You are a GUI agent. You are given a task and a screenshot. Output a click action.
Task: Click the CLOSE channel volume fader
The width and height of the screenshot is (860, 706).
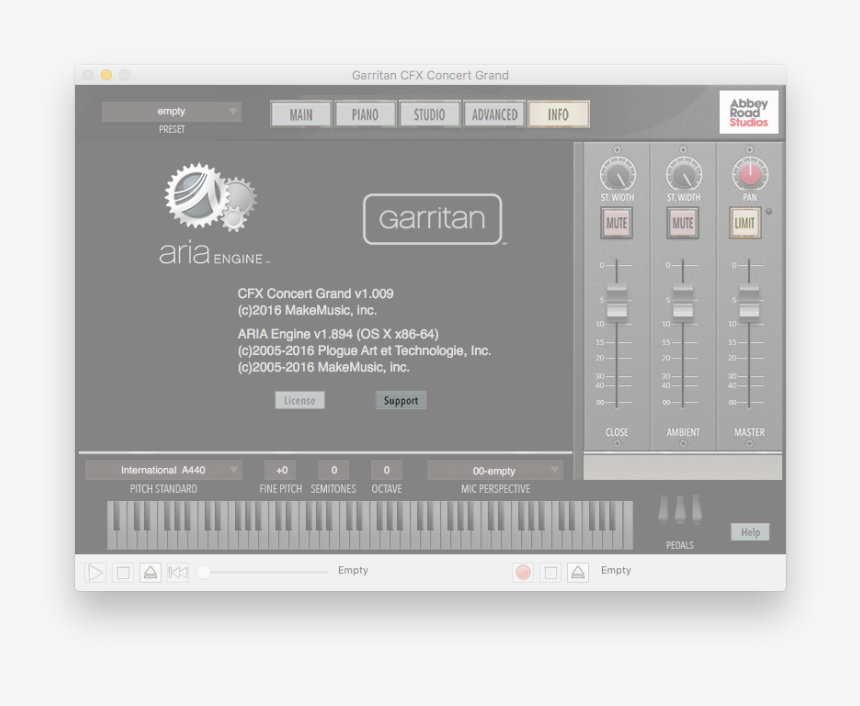[617, 301]
